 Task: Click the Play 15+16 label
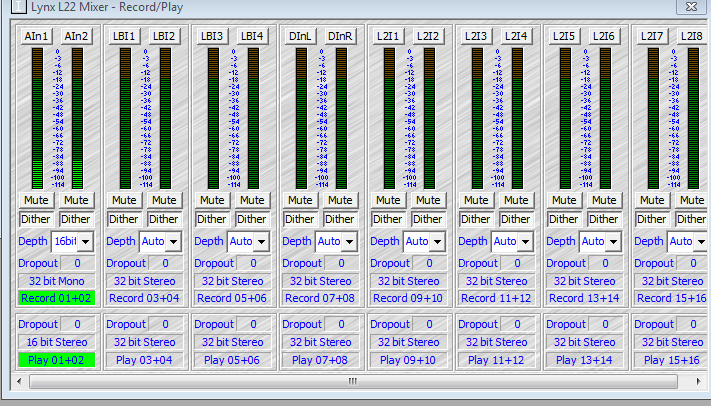click(672, 360)
